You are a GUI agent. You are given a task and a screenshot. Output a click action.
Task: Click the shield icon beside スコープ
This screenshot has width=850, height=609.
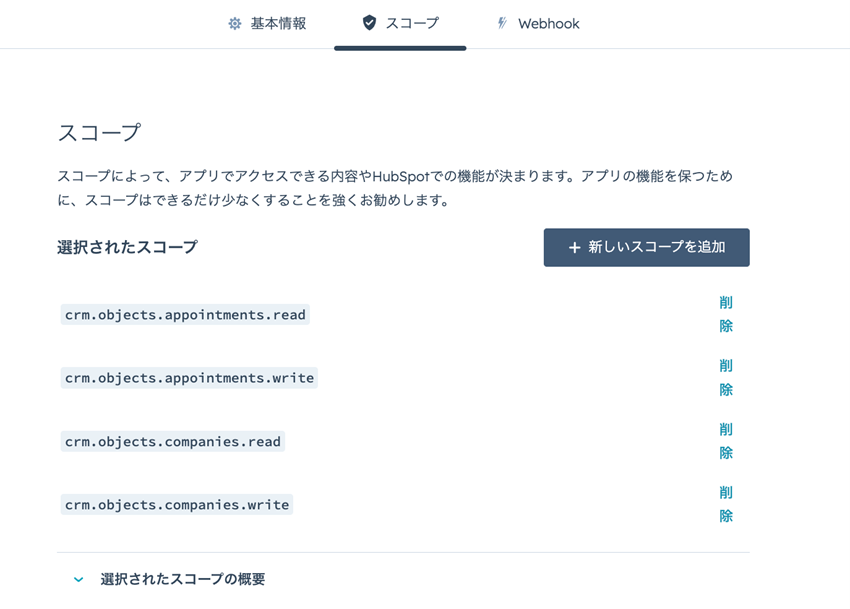click(369, 23)
